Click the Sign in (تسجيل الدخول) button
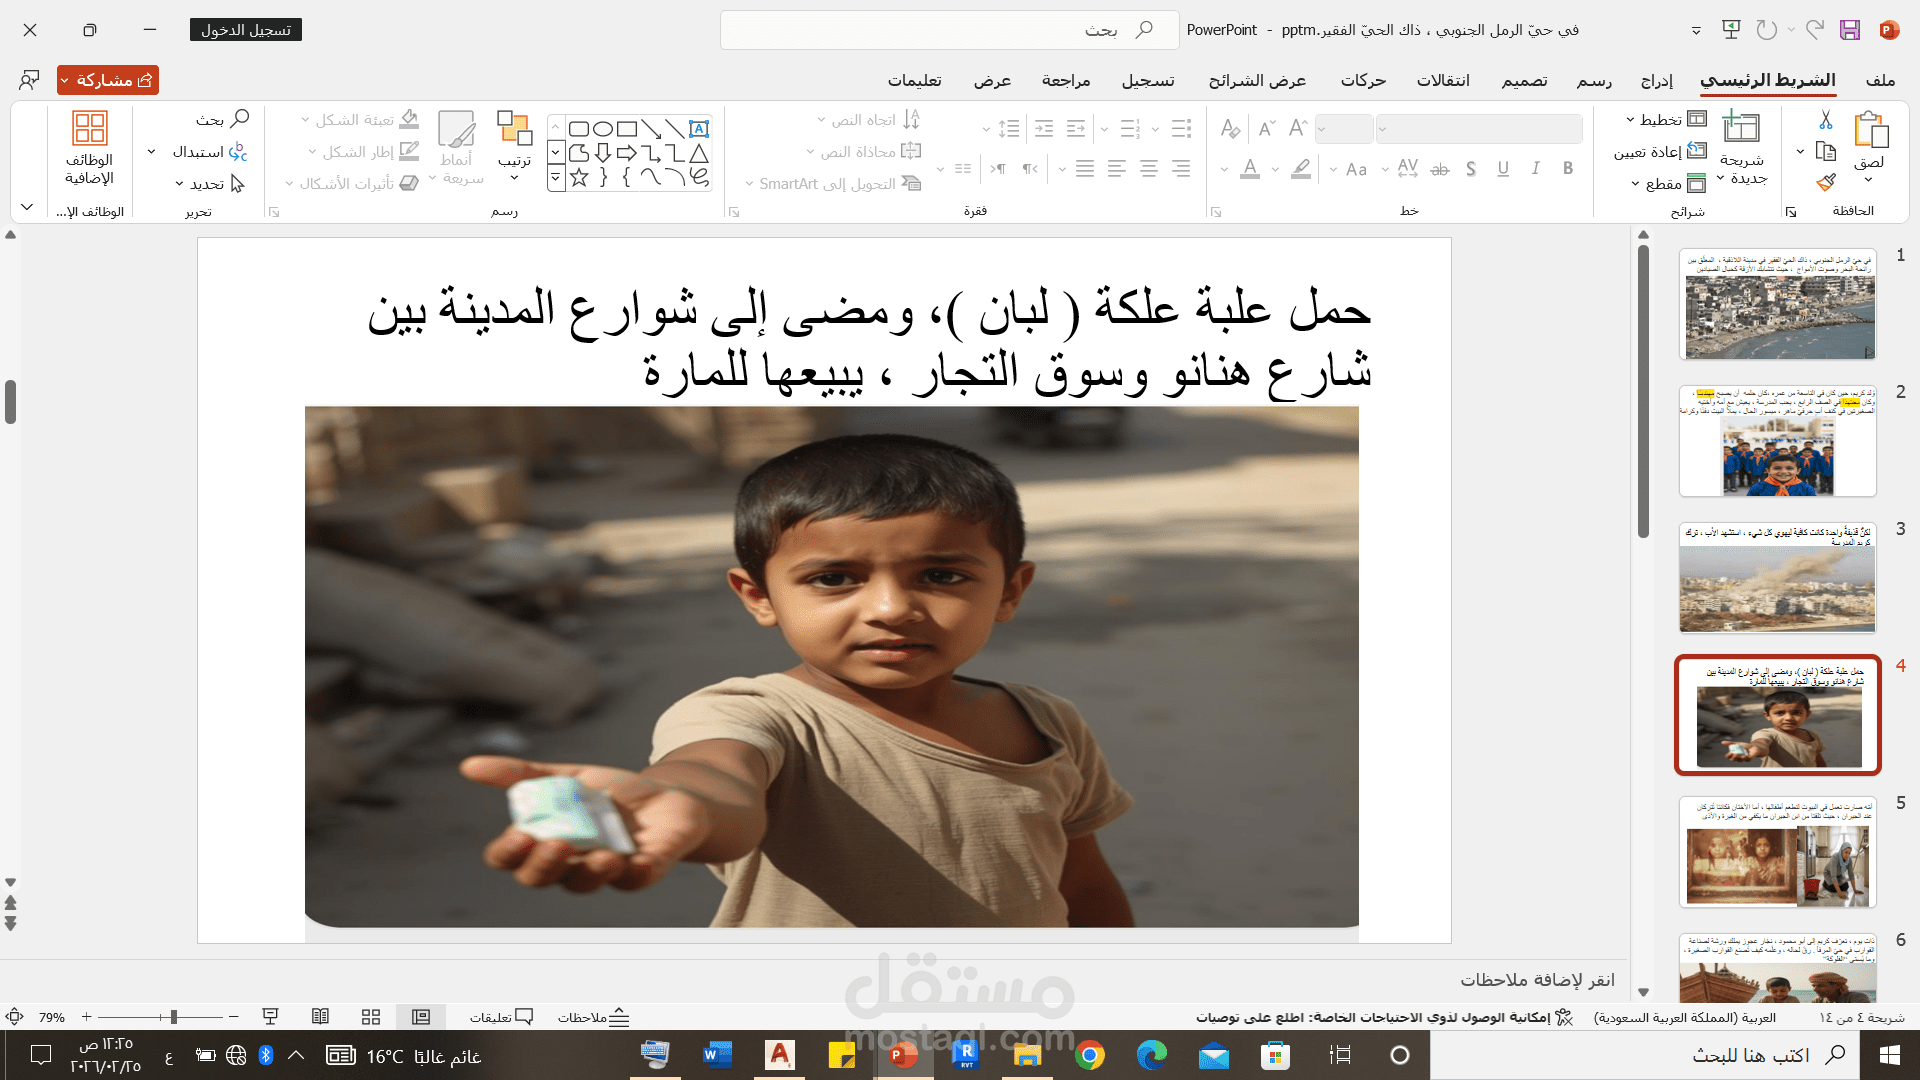This screenshot has width=1920, height=1080. coord(245,30)
